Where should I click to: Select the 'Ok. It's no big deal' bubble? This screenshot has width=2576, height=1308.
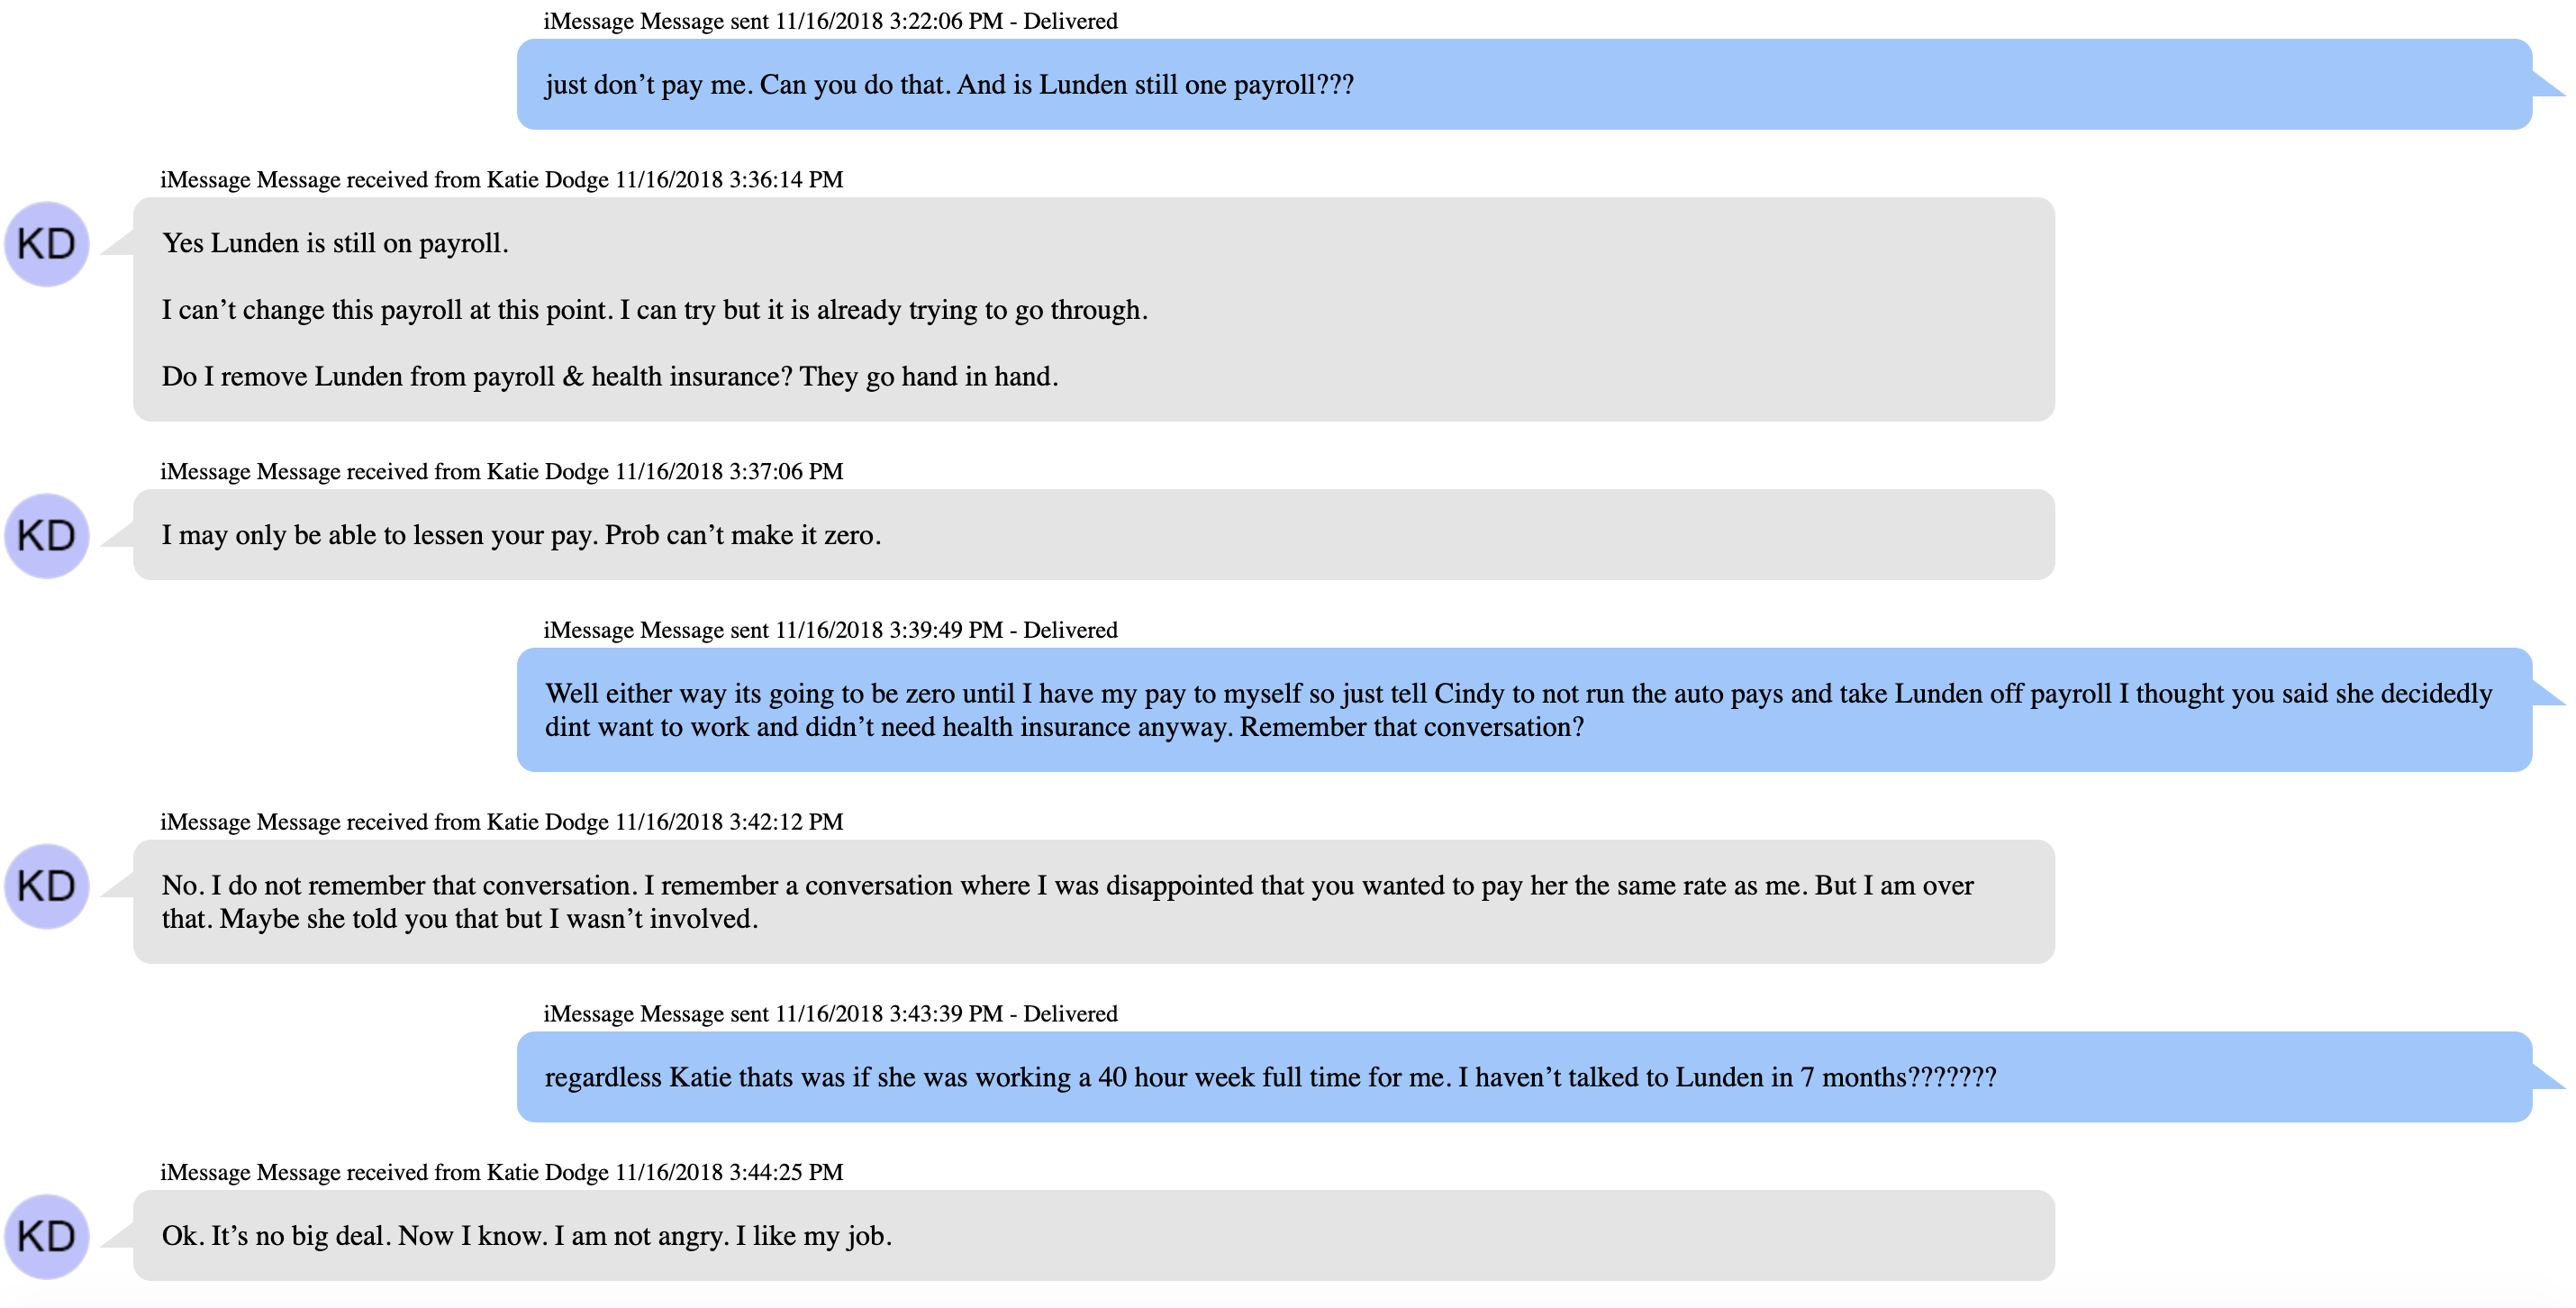pyautogui.click(x=1094, y=1236)
